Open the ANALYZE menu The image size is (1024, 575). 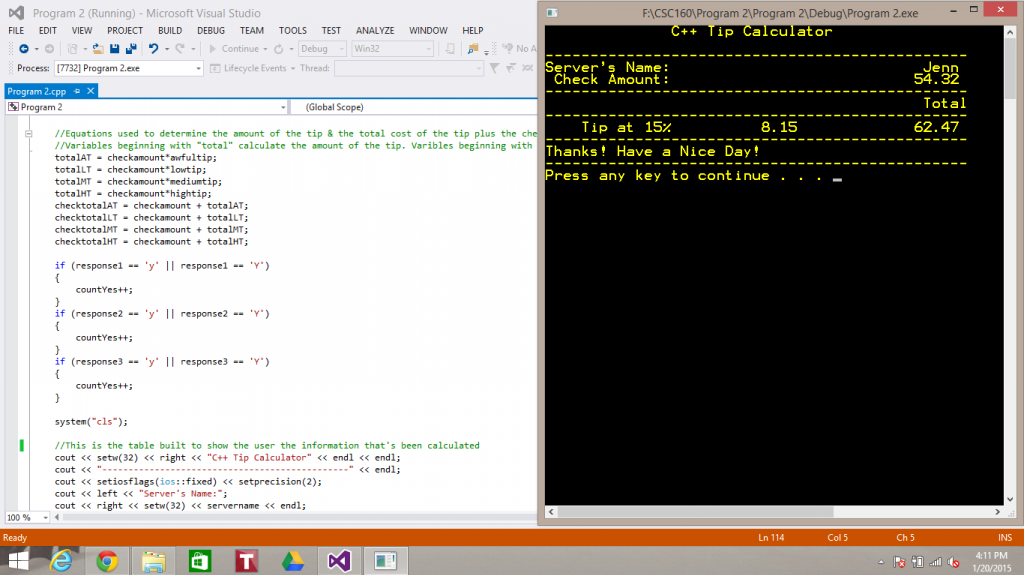(x=375, y=31)
